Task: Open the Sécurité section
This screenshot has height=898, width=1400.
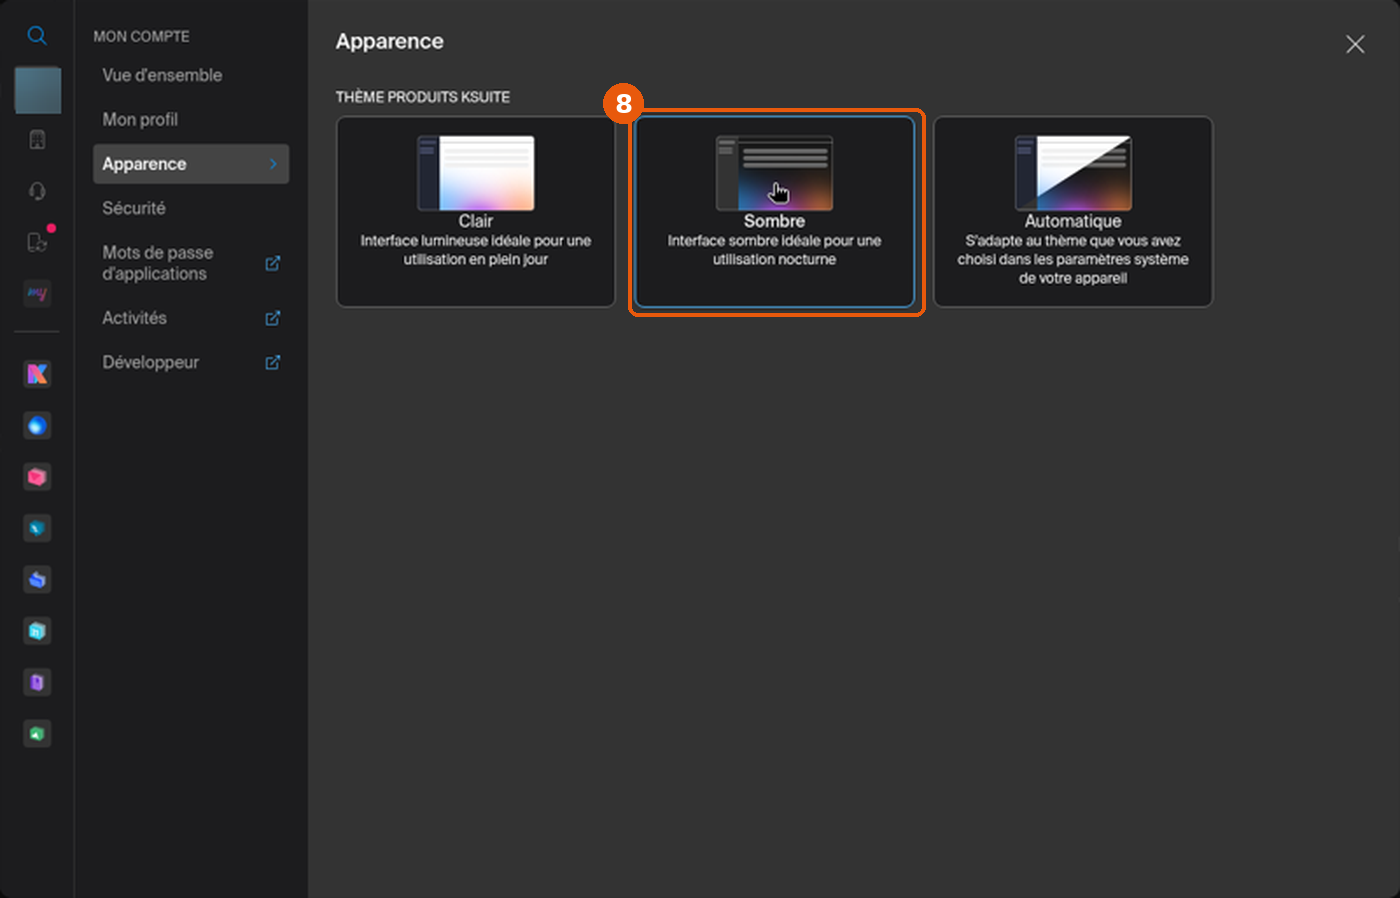Action: click(134, 208)
